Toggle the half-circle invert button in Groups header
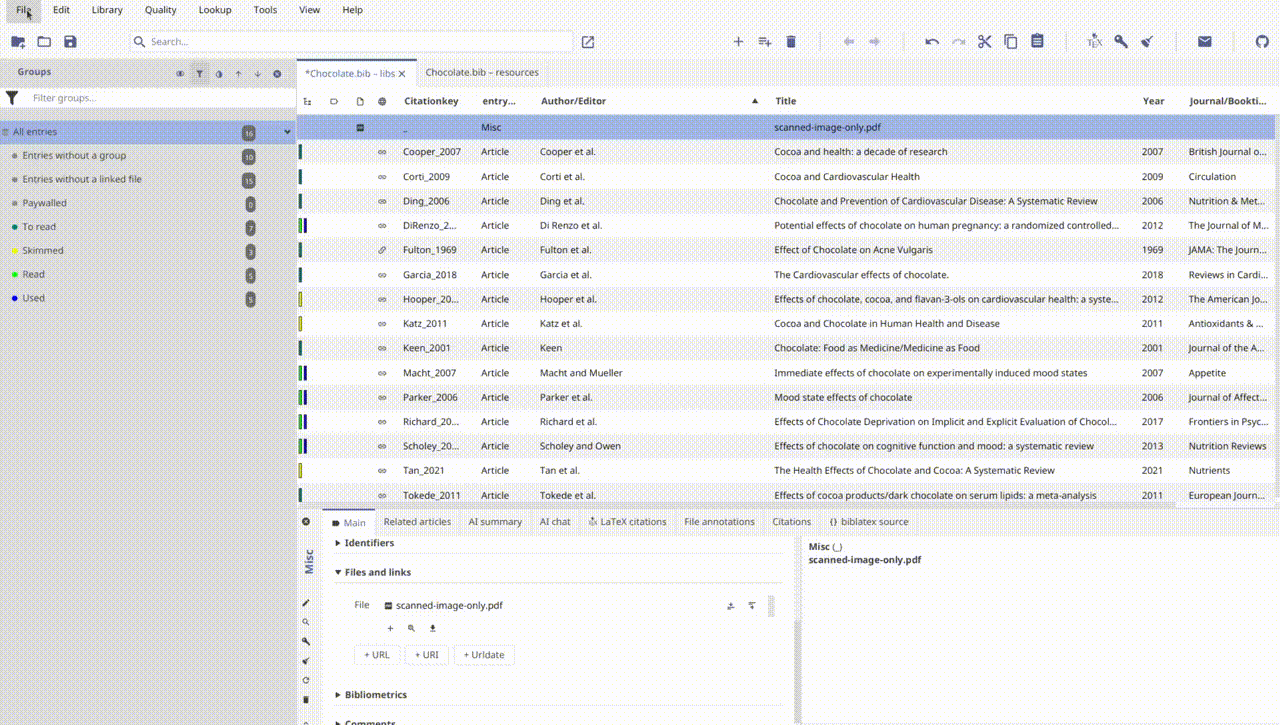The image size is (1280, 725). [x=219, y=73]
